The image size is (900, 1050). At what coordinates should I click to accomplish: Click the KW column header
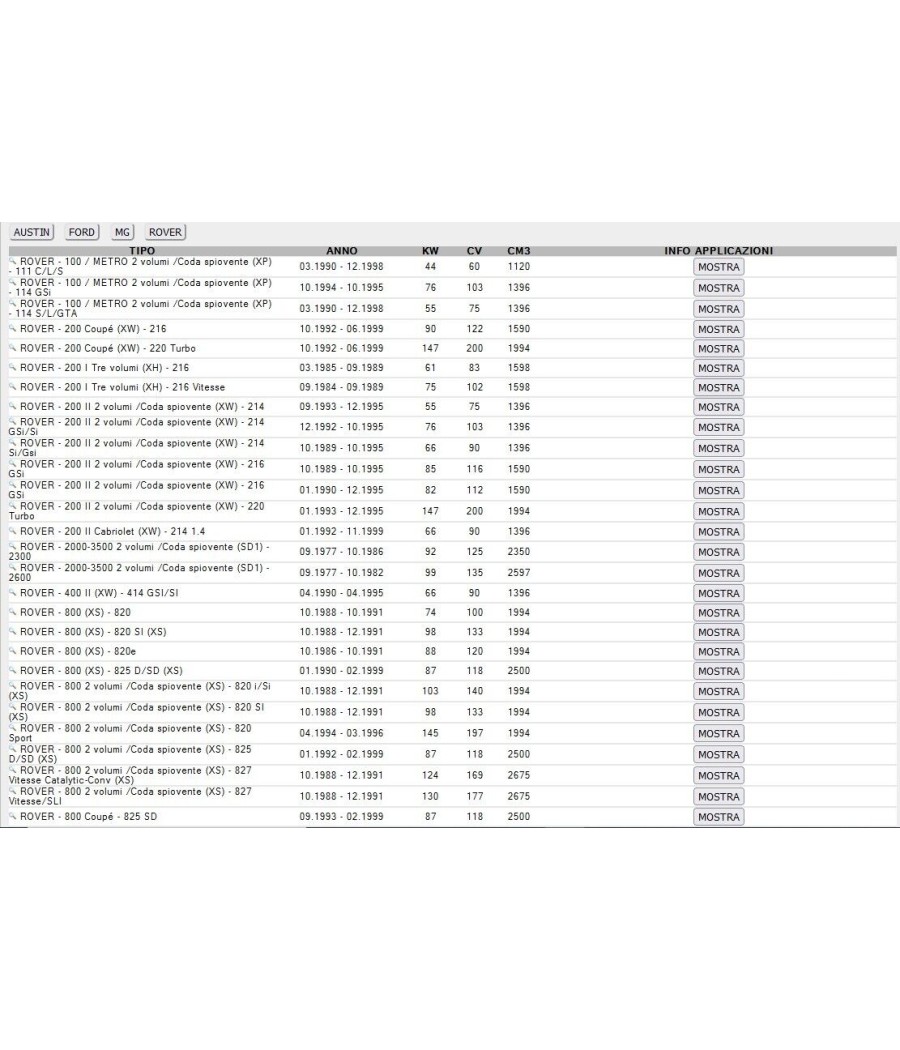(x=430, y=251)
